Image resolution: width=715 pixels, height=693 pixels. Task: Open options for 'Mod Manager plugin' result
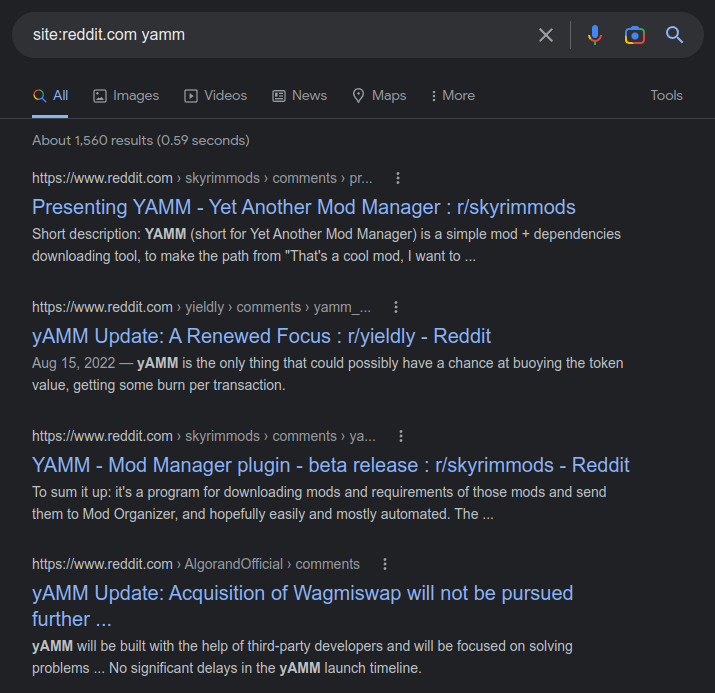click(x=401, y=436)
